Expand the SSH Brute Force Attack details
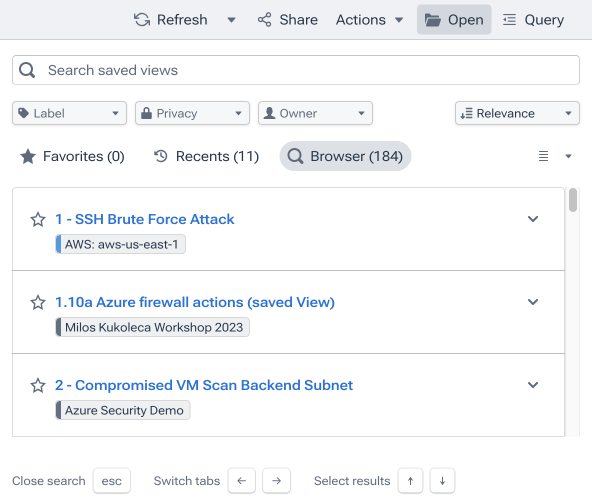592x504 pixels. click(x=533, y=219)
